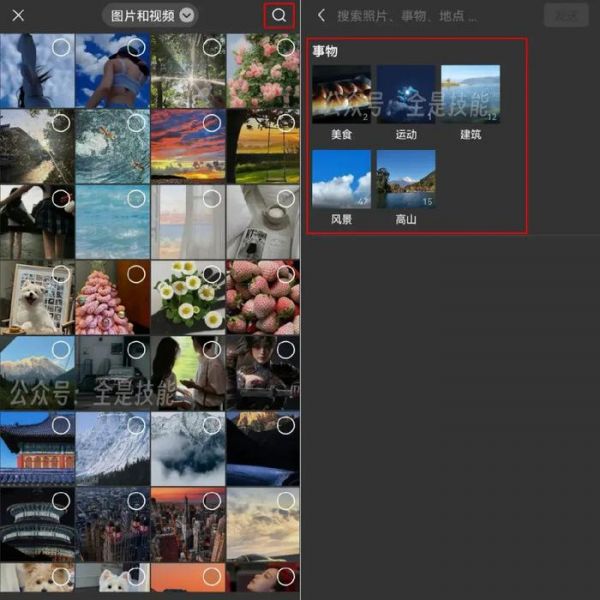This screenshot has height=600, width=600.
Task: Select the Temple of Heaven photo circle
Action: tap(61, 501)
